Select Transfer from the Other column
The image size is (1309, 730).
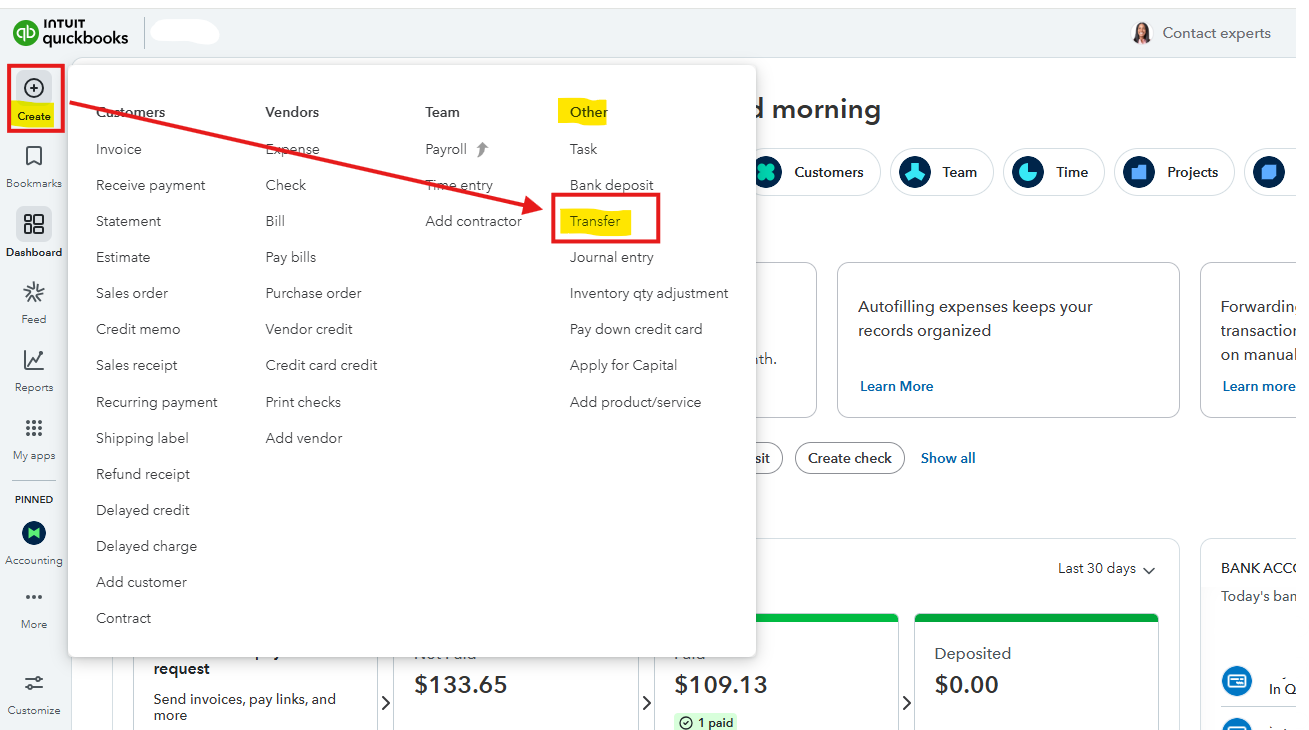point(595,221)
